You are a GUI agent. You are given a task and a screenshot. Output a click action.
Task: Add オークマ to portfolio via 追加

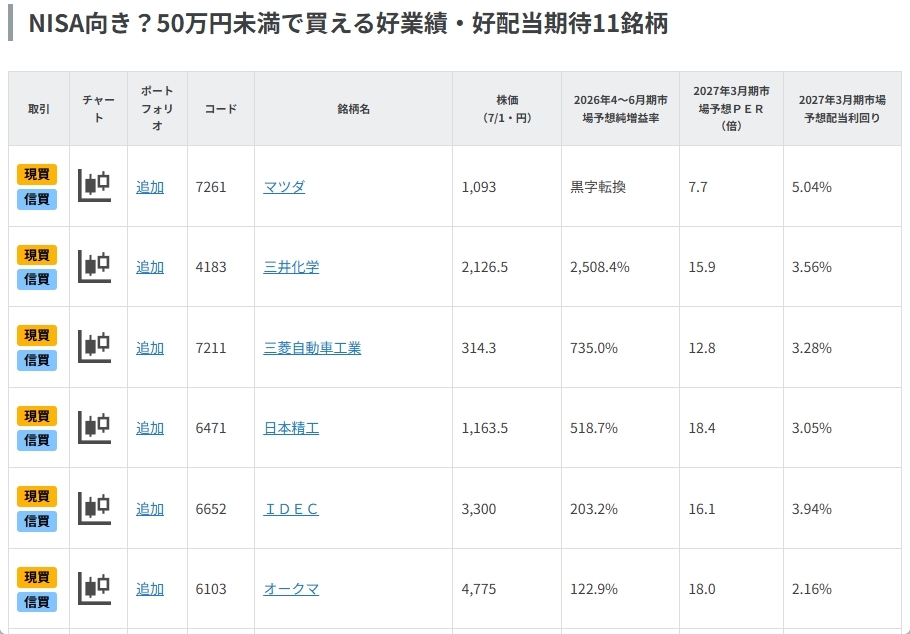coord(150,589)
